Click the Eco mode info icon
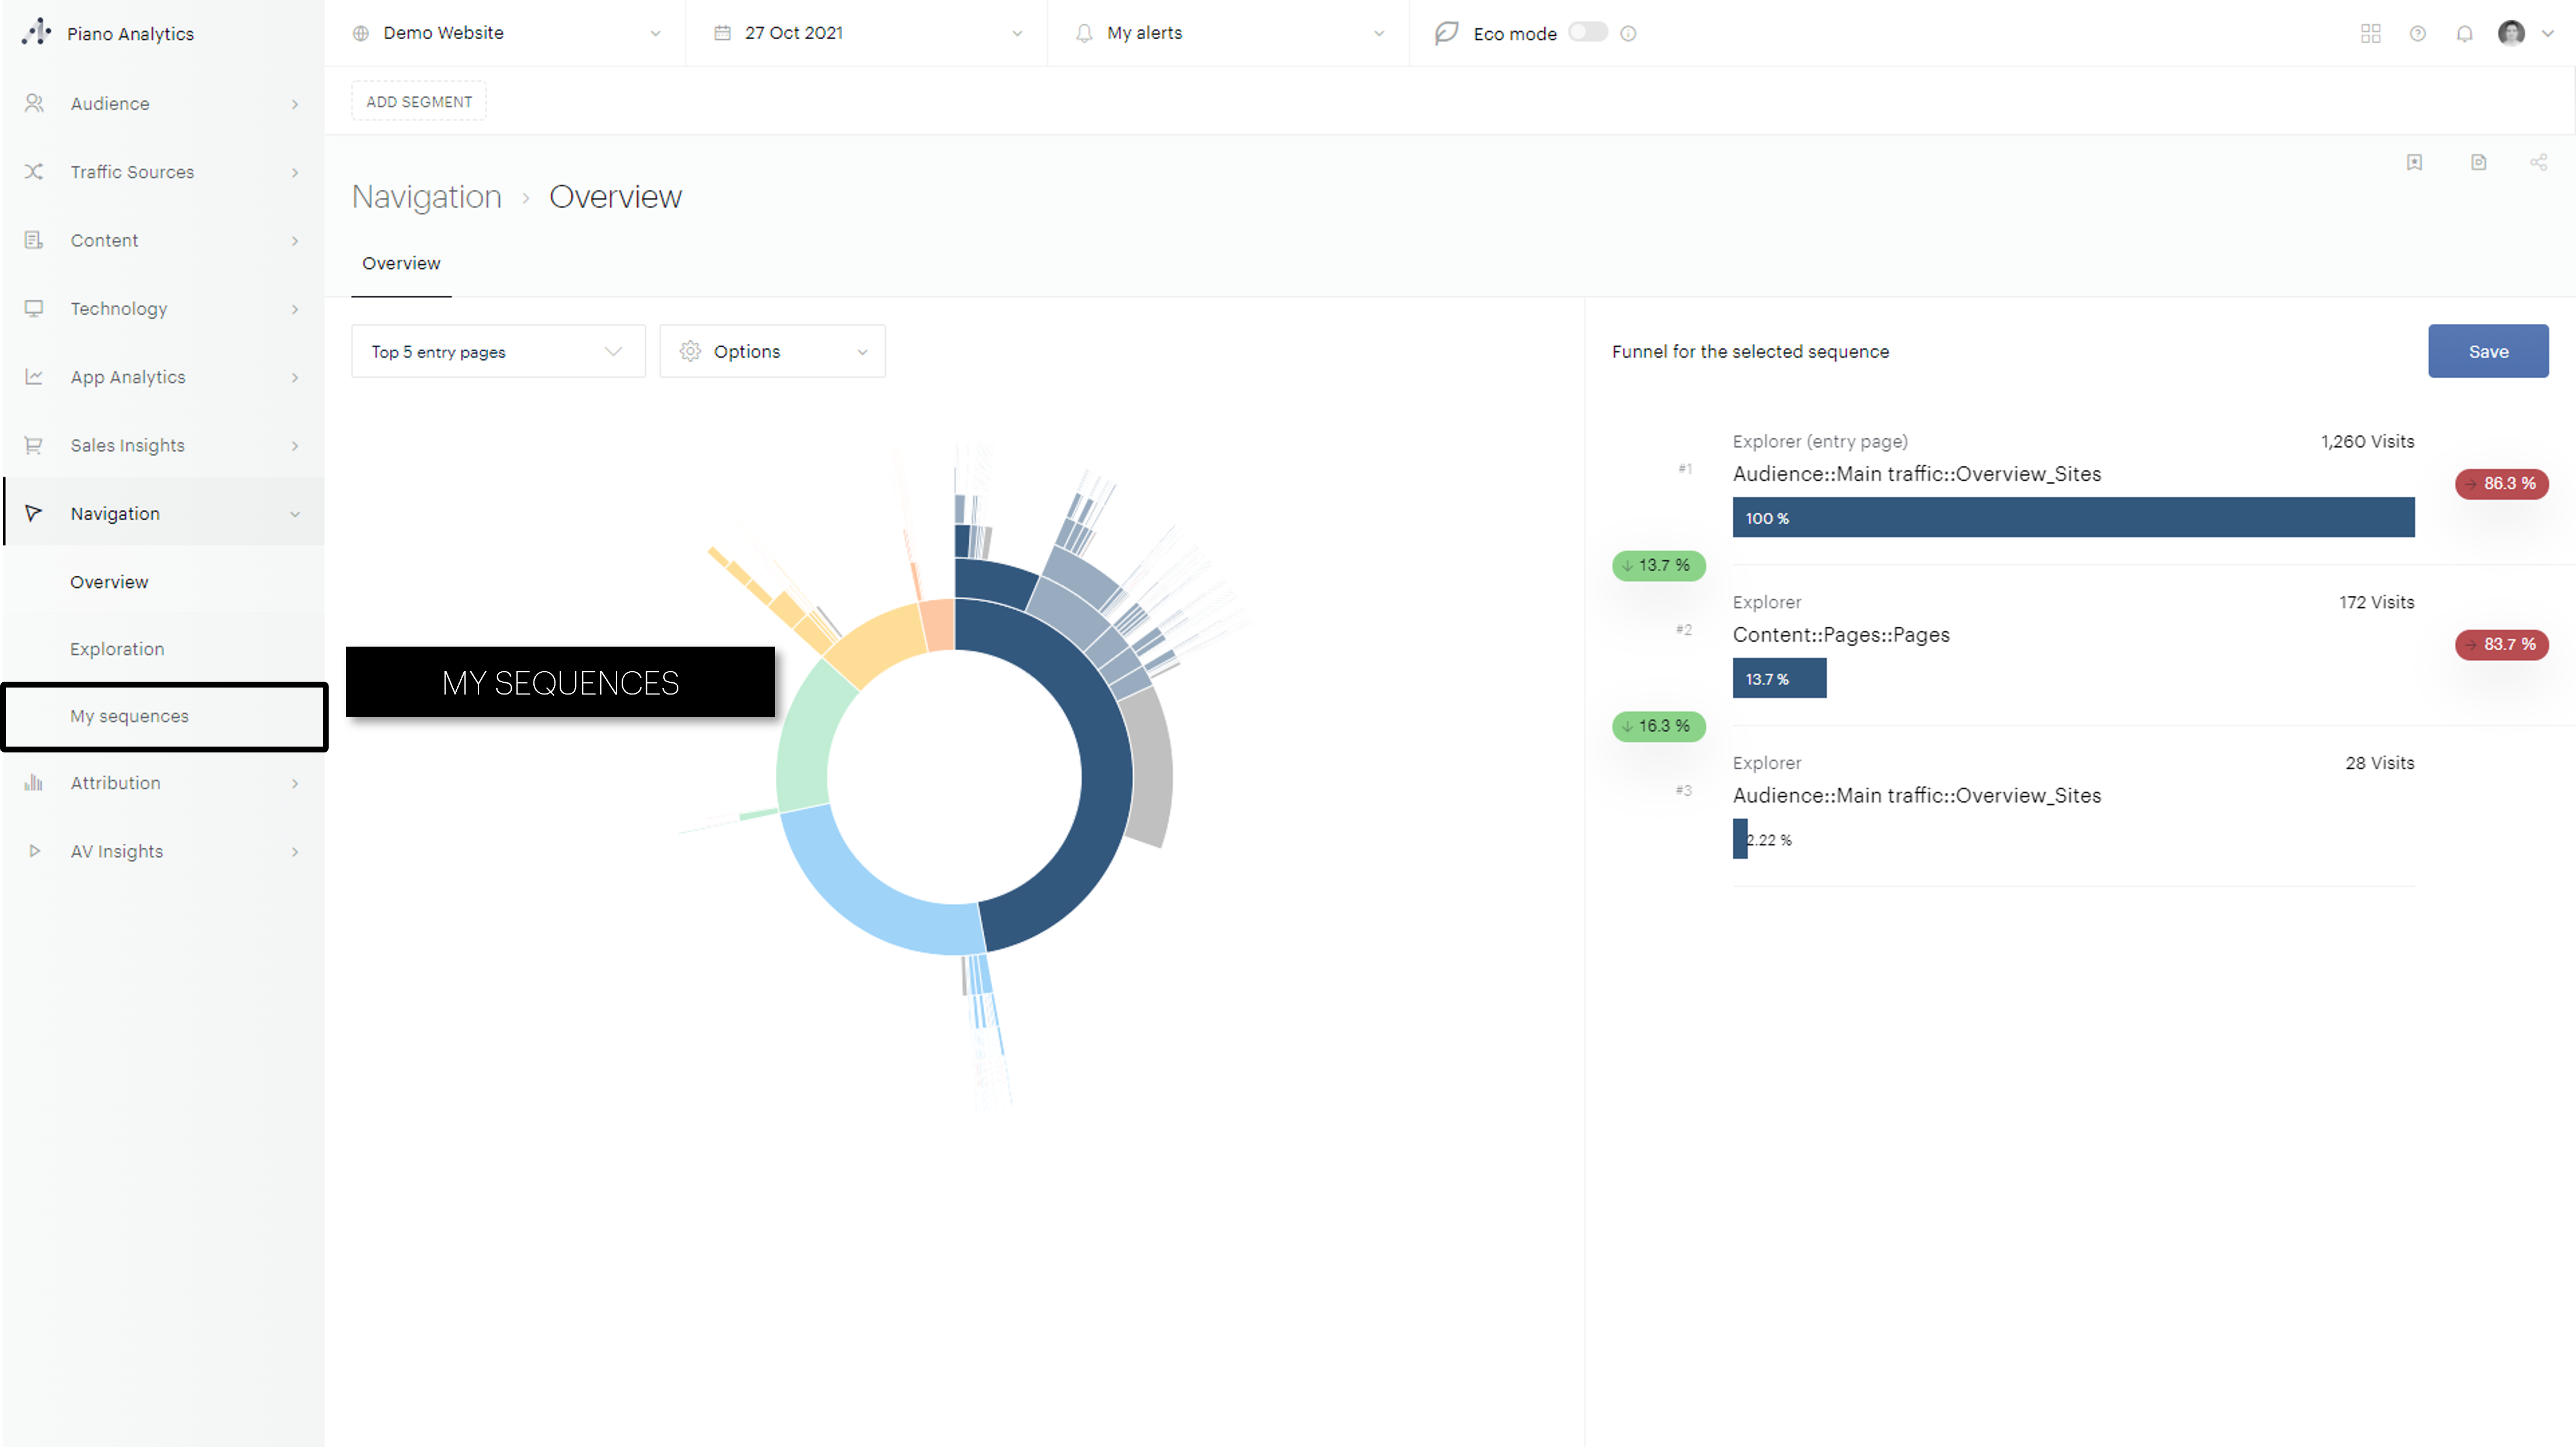Image resolution: width=2576 pixels, height=1447 pixels. (1628, 33)
